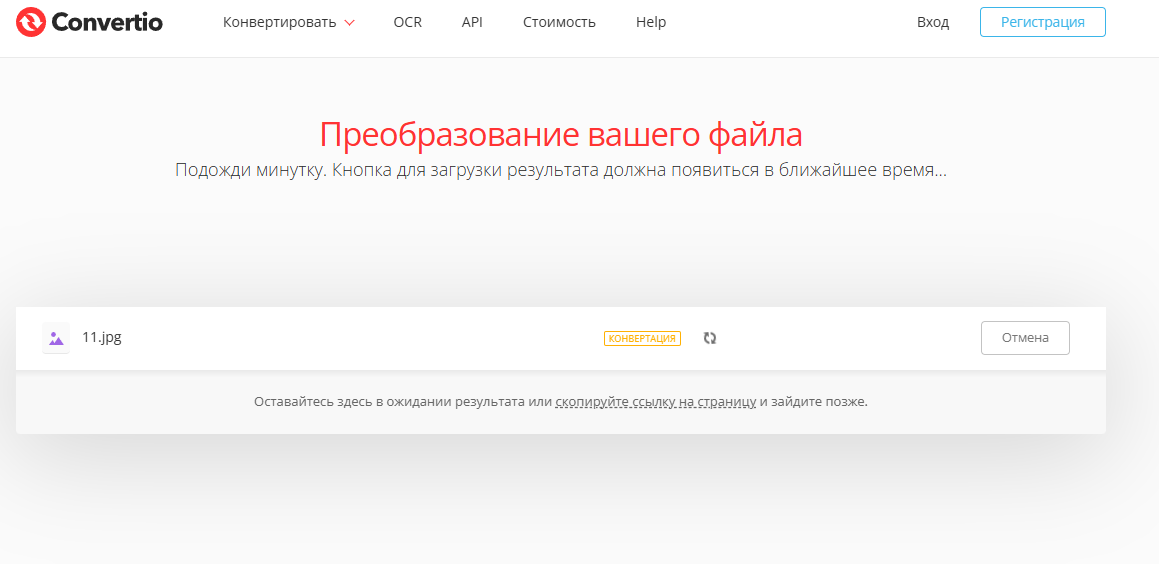Click the Регистрация button
The image size is (1159, 564).
1043,22
